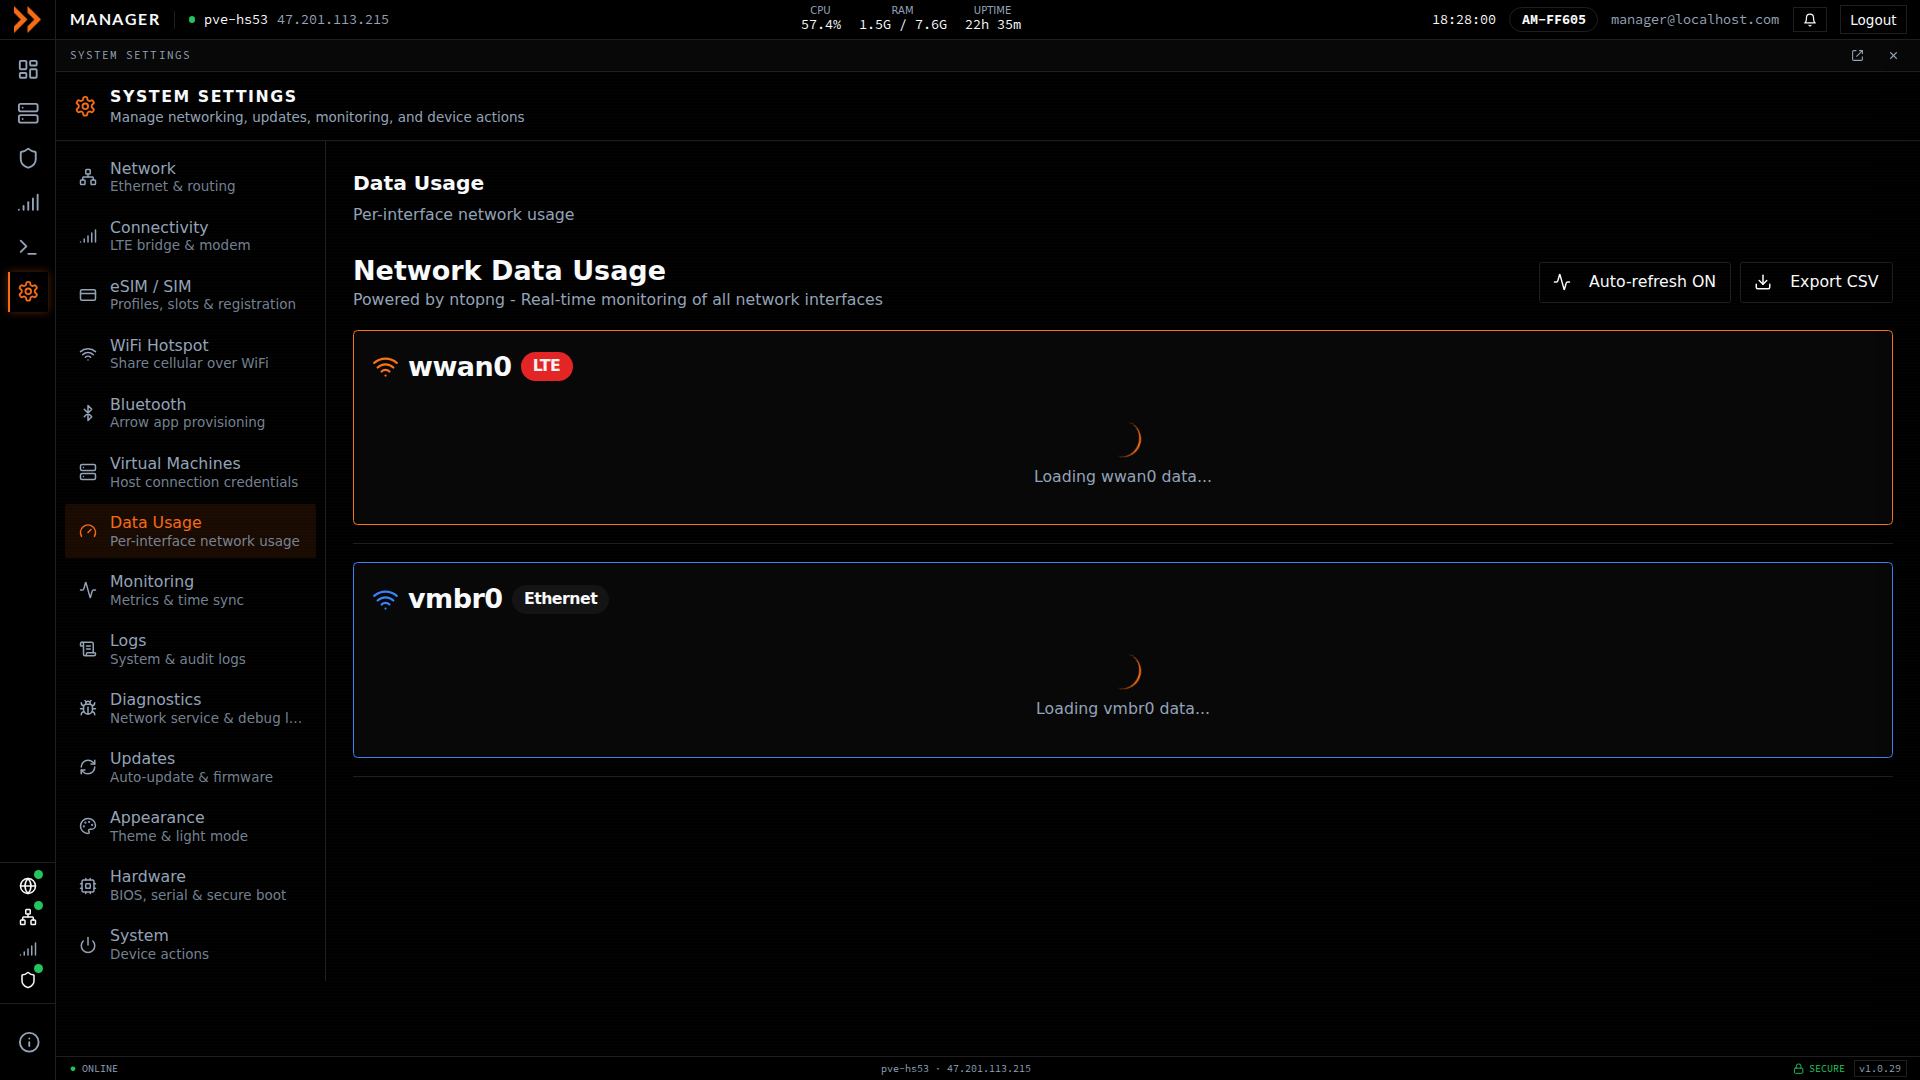Click the globe status icon in left rail

[28, 886]
